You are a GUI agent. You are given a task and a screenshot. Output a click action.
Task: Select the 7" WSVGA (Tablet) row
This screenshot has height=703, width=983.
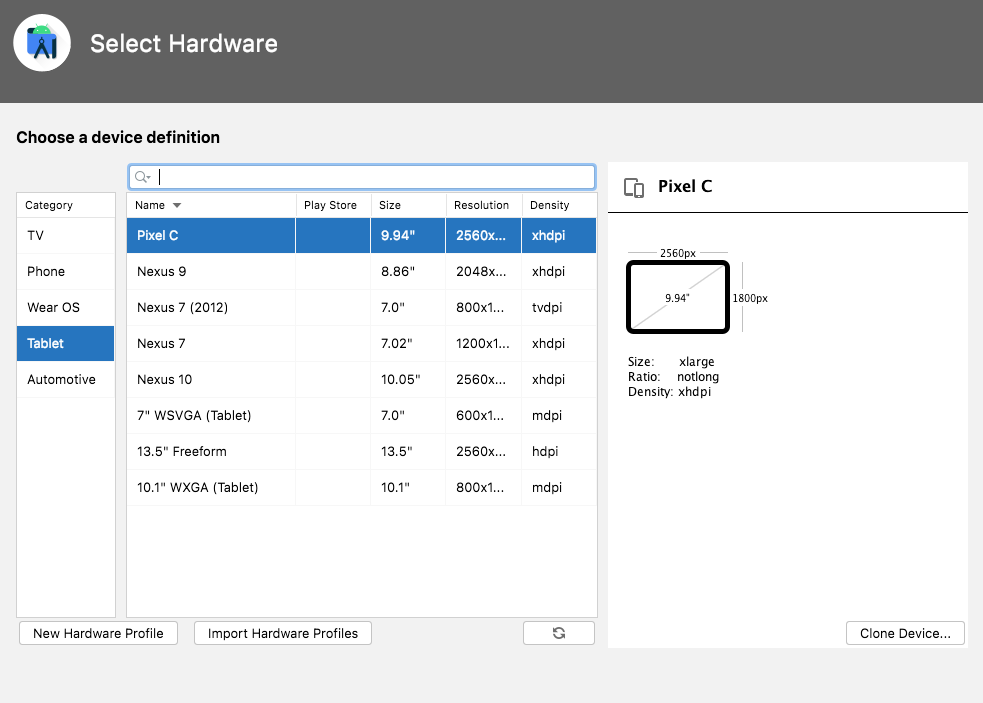coord(362,416)
